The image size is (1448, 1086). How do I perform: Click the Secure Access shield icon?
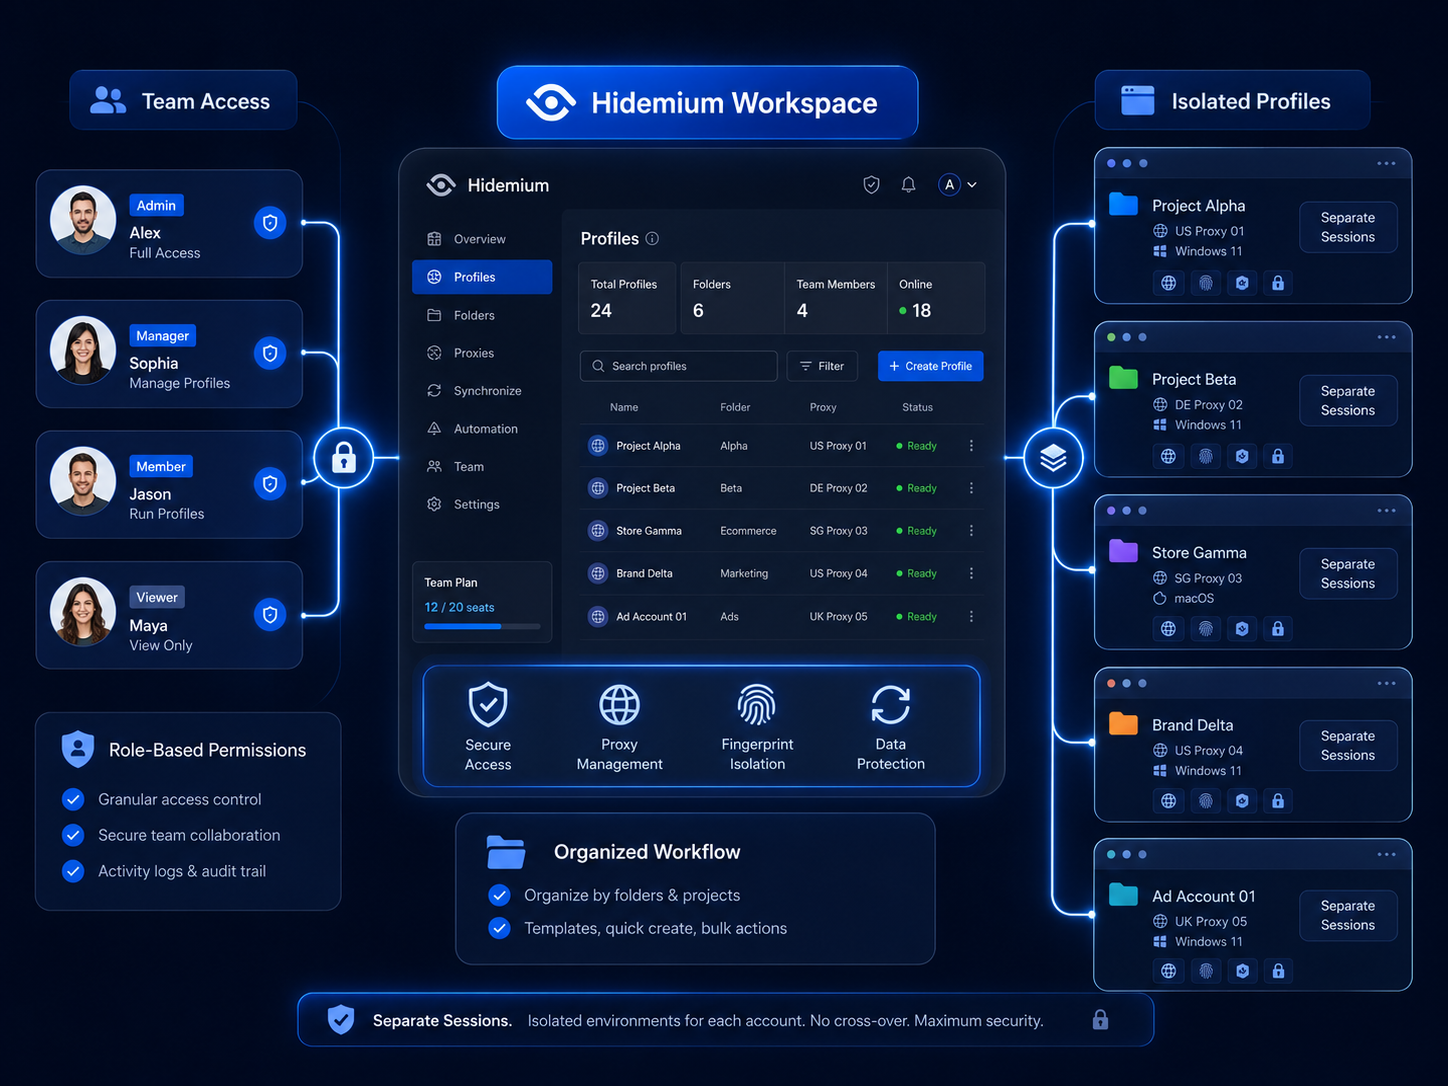(x=488, y=705)
